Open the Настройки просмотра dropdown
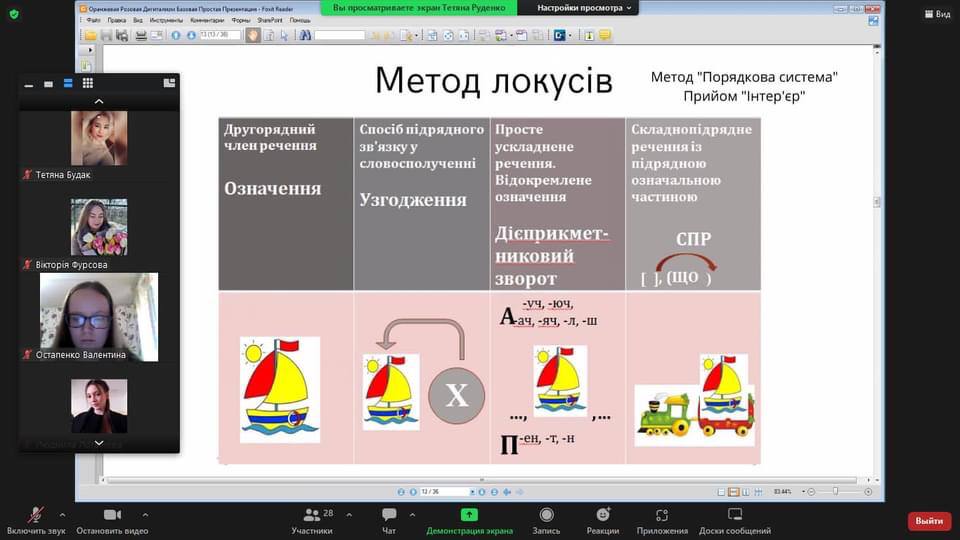This screenshot has width=960, height=540. 585,8
